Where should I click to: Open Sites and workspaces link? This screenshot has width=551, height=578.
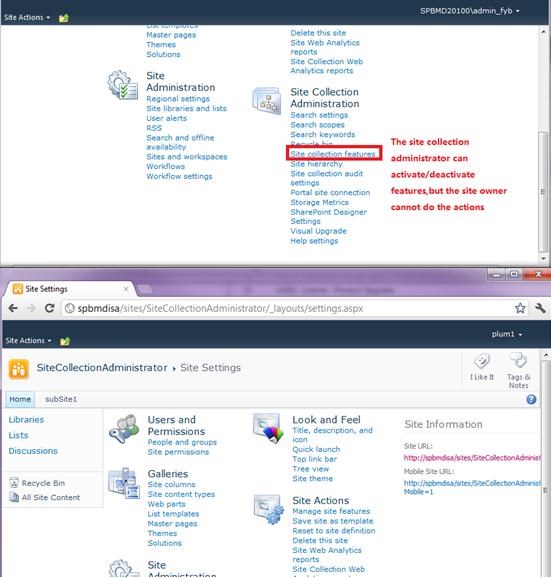[x=186, y=157]
